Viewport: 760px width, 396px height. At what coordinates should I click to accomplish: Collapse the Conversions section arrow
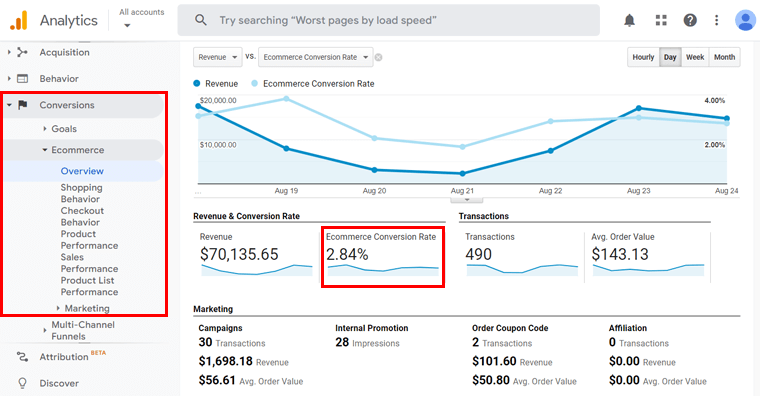(9, 105)
